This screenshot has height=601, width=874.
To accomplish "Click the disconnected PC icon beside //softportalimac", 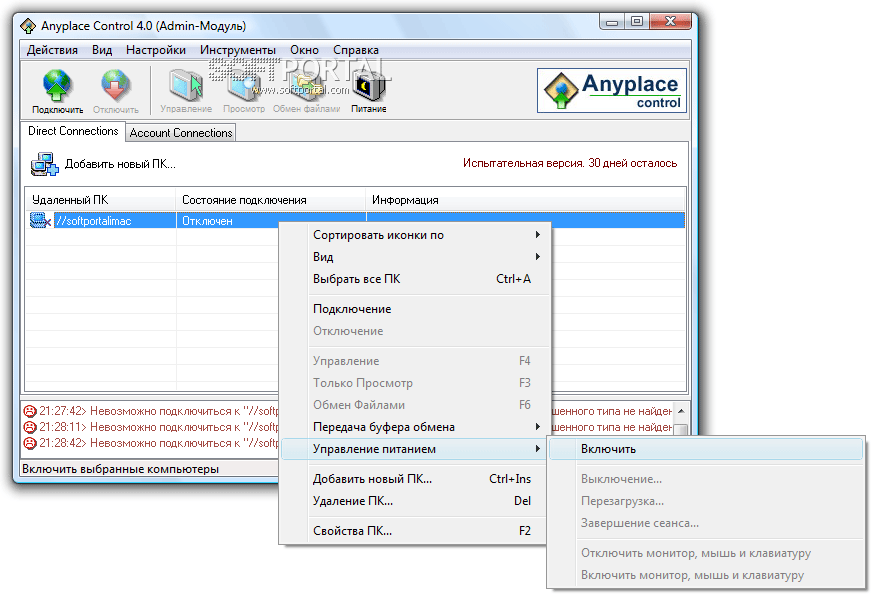I will tap(40, 221).
